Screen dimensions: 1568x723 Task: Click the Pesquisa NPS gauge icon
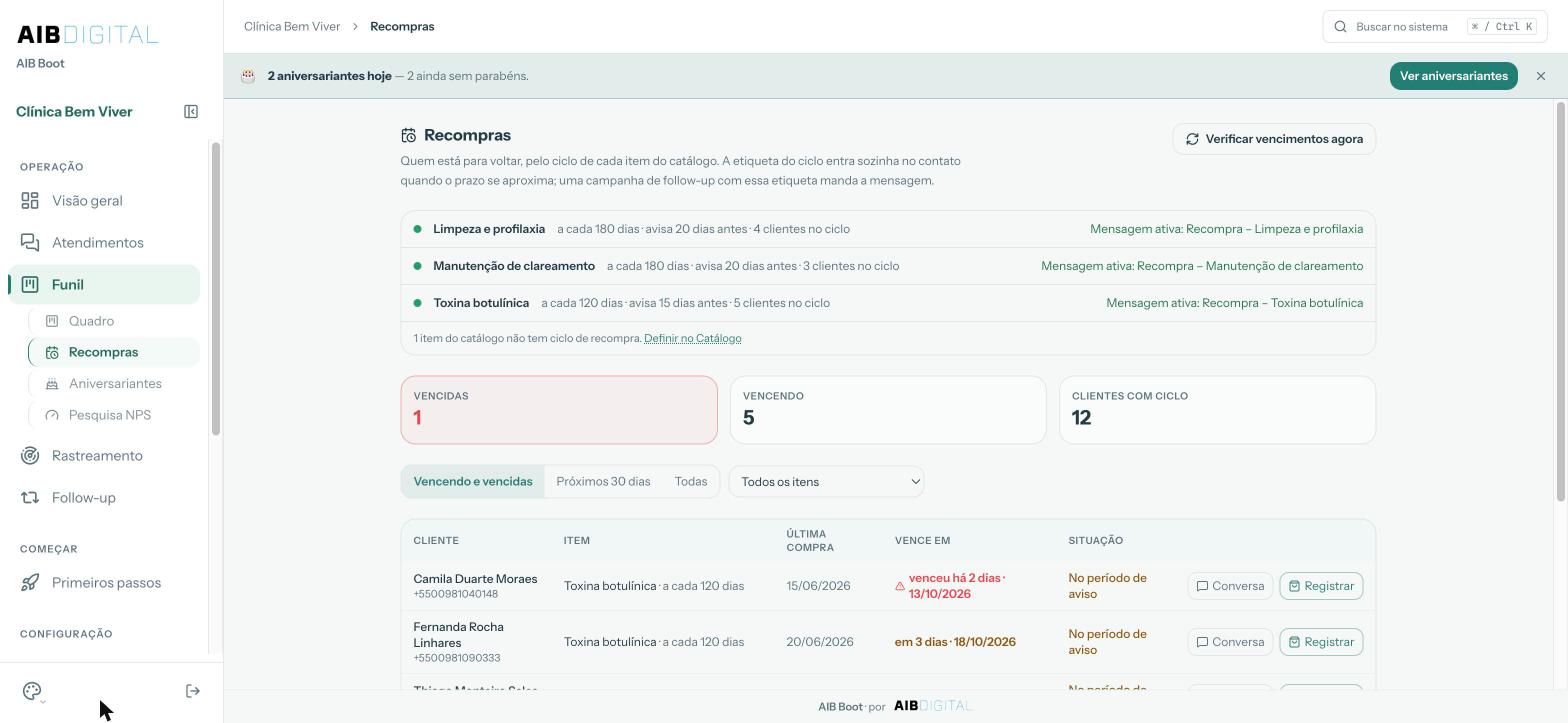(52, 415)
